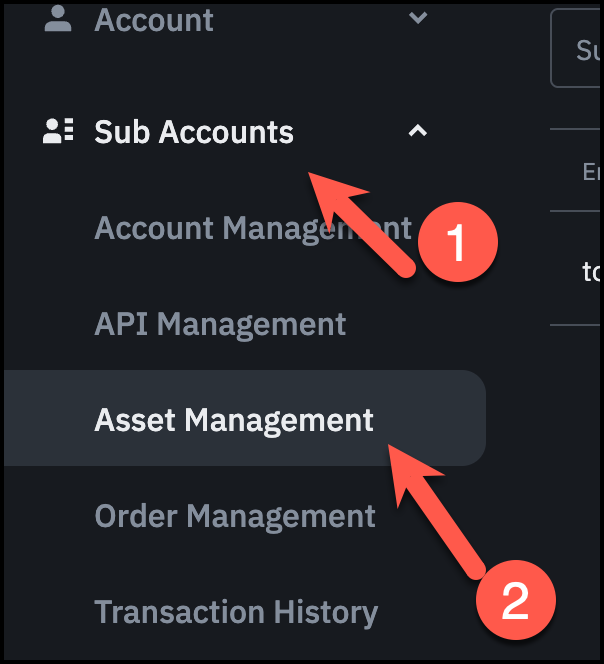Collapse the Sub Accounts chevron

(418, 130)
